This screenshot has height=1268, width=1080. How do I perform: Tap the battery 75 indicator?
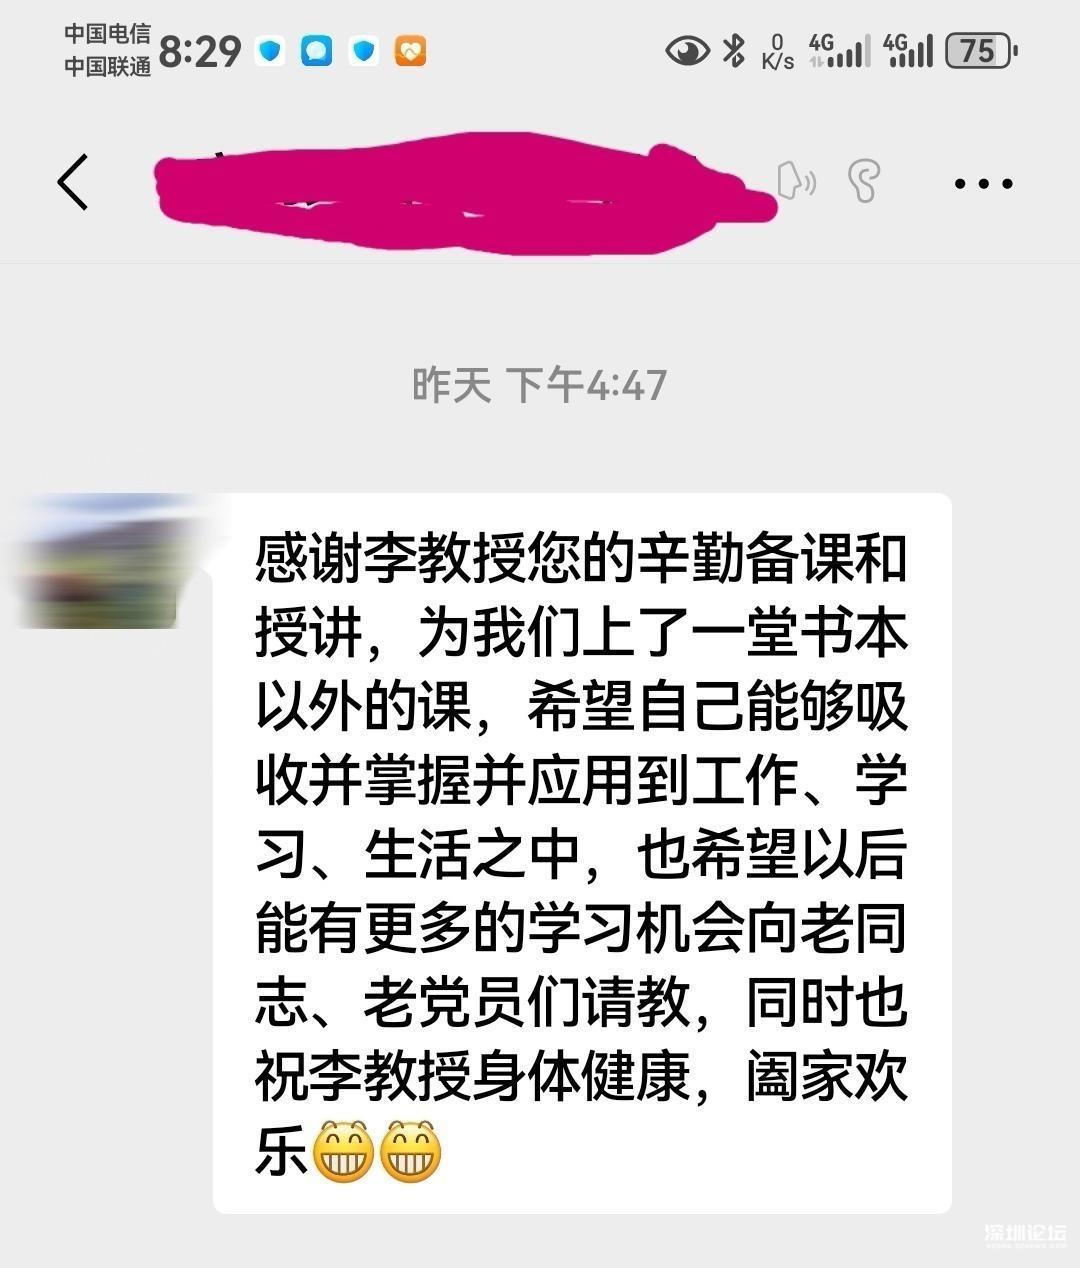pos(982,50)
